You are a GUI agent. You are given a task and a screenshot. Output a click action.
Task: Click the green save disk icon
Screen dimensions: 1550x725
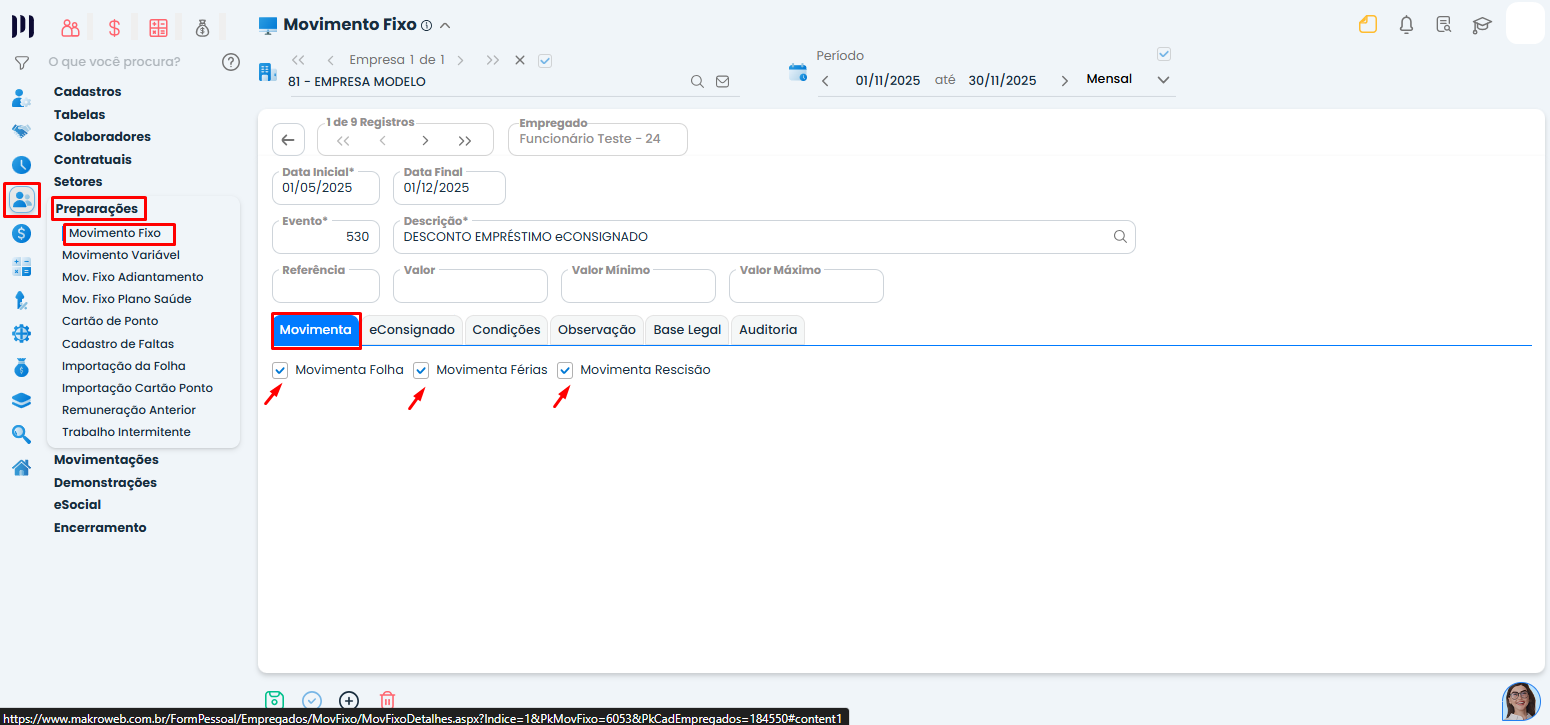(x=274, y=701)
